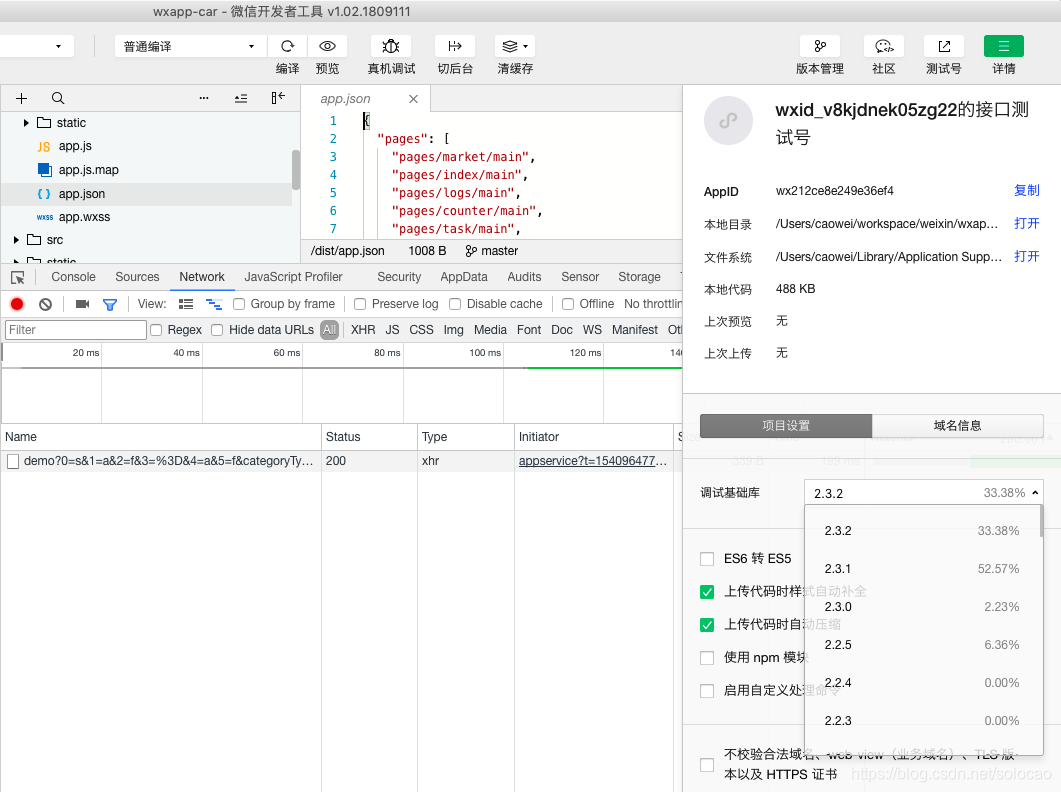Enable Group by frame checkbox
Image resolution: width=1061 pixels, height=792 pixels.
point(239,304)
